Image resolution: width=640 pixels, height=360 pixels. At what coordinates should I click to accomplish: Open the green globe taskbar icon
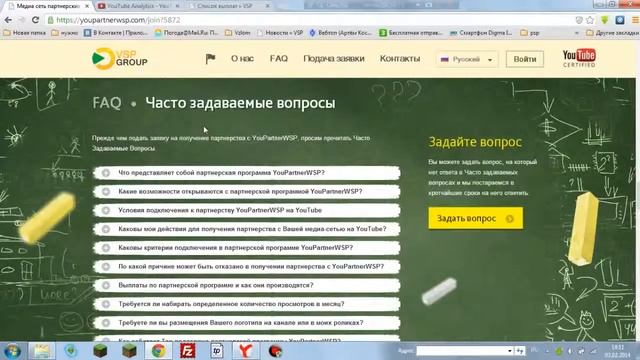(71, 351)
